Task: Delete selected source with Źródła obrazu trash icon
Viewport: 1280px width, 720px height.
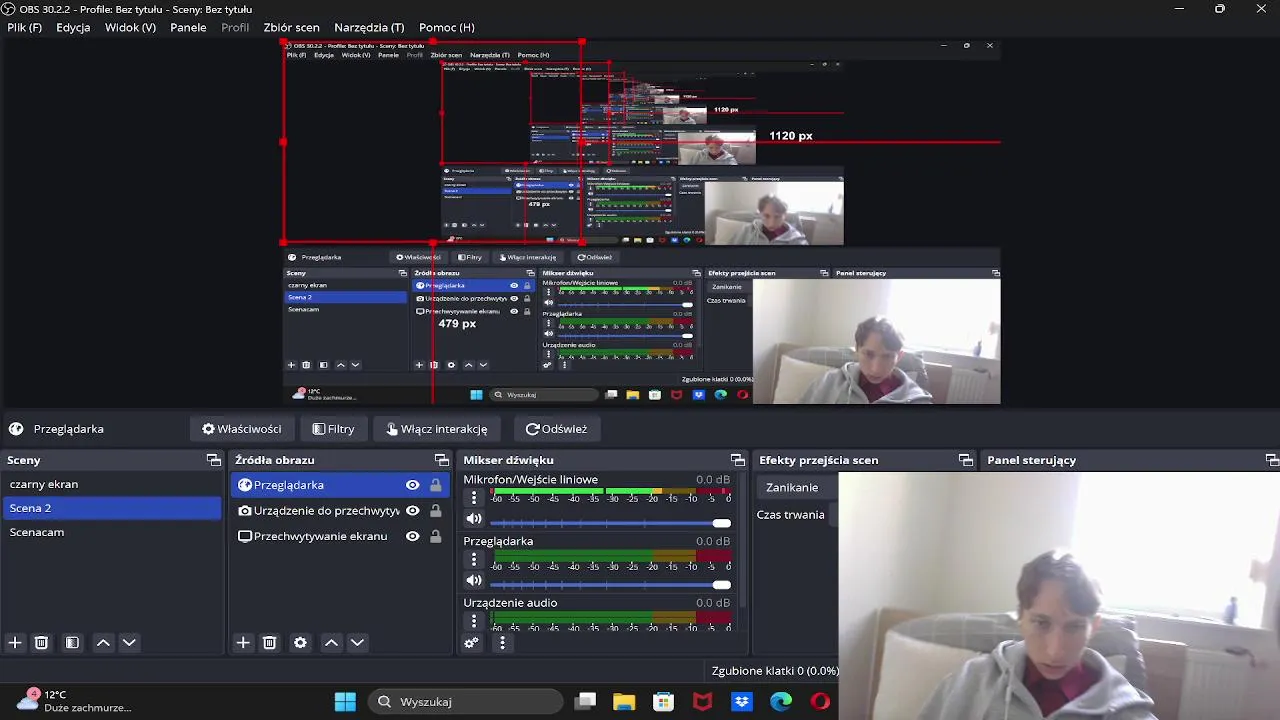Action: 269,643
